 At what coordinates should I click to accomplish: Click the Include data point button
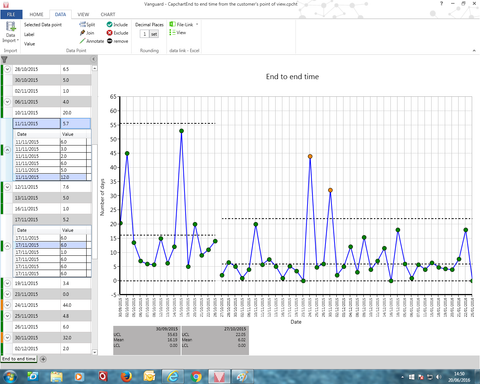tap(117, 24)
